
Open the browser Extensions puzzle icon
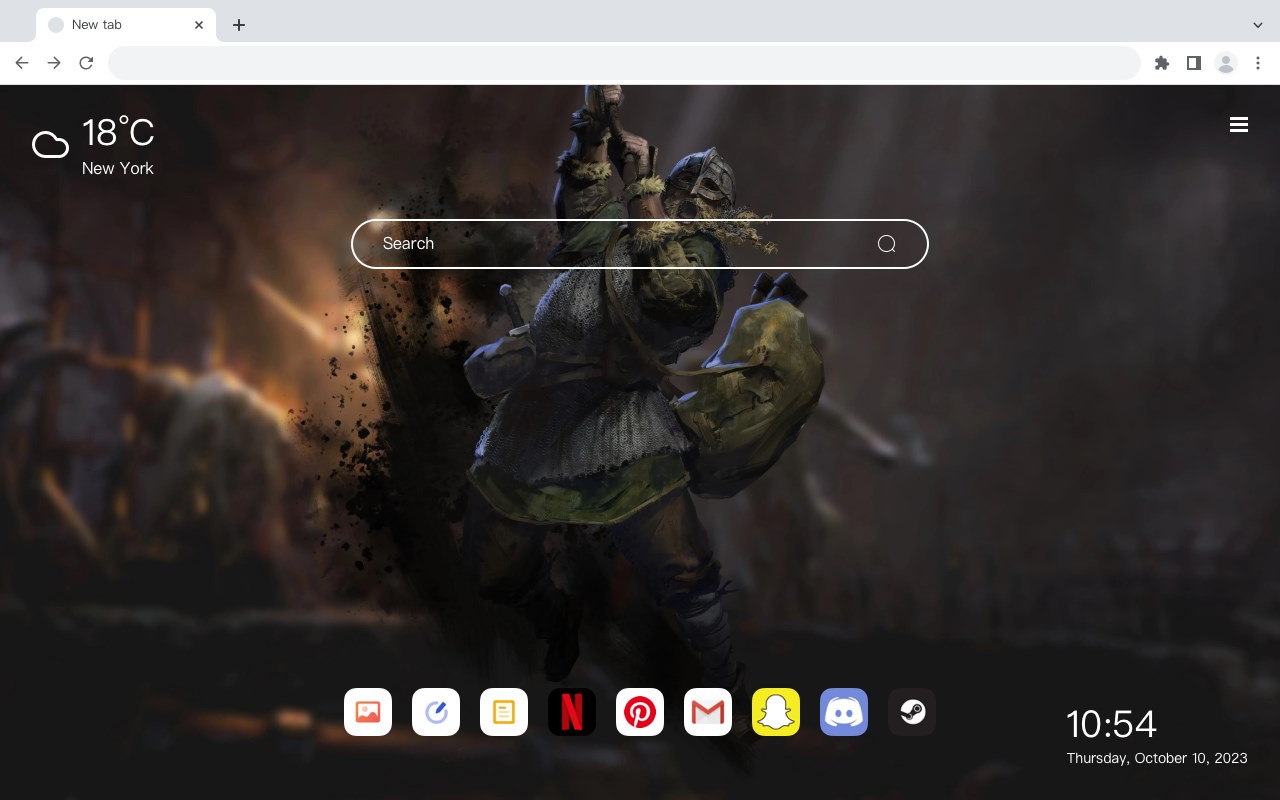coord(1161,63)
